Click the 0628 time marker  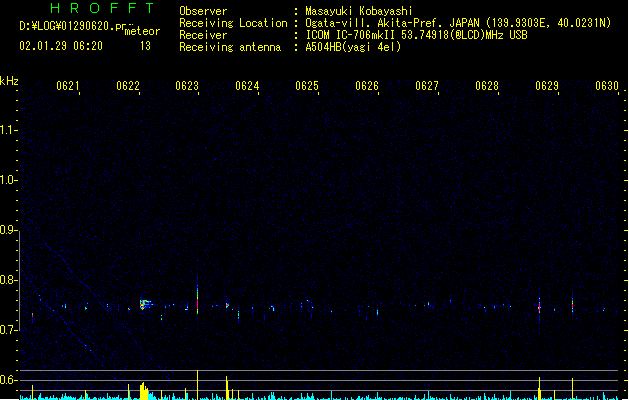pyautogui.click(x=487, y=86)
